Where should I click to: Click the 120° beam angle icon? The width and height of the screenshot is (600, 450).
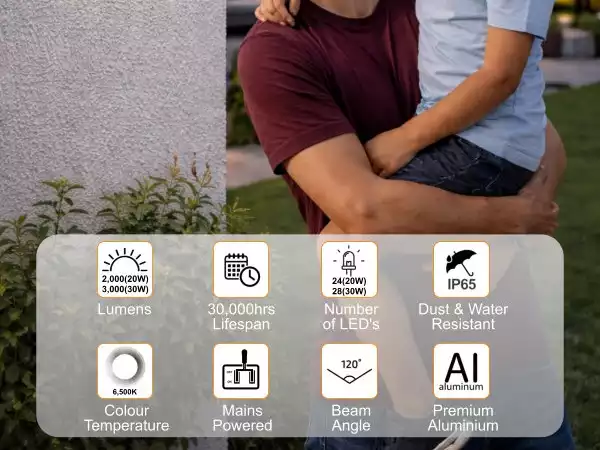(x=350, y=371)
